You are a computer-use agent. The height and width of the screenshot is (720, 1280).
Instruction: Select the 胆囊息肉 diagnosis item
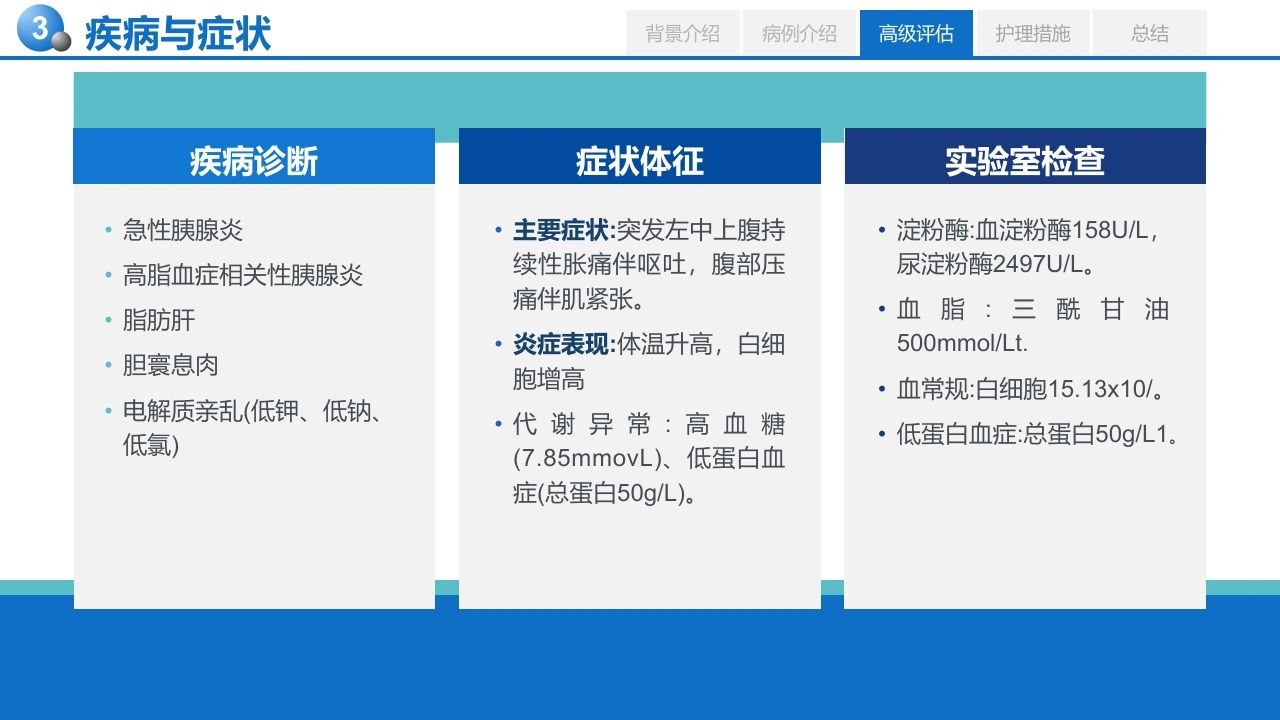[x=171, y=365]
